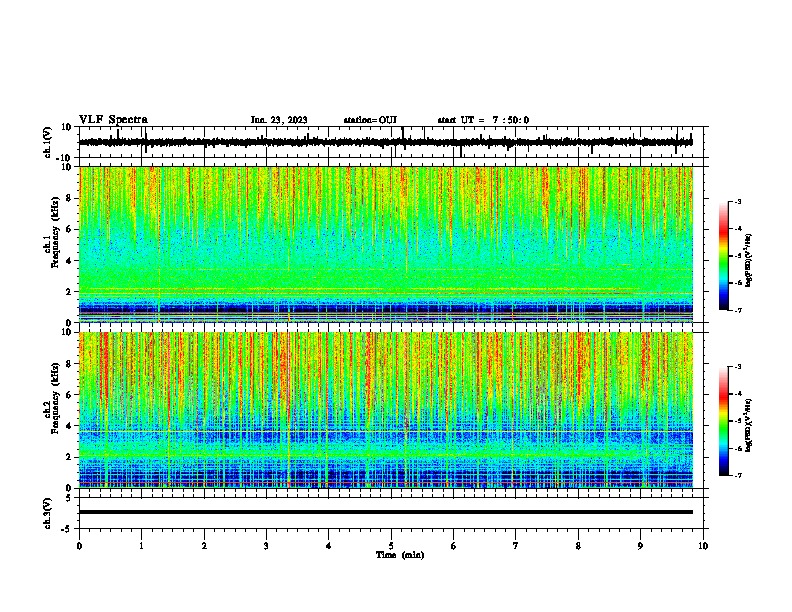Click the time axis tick label "1"
This screenshot has height=612, width=792.
pos(141,546)
